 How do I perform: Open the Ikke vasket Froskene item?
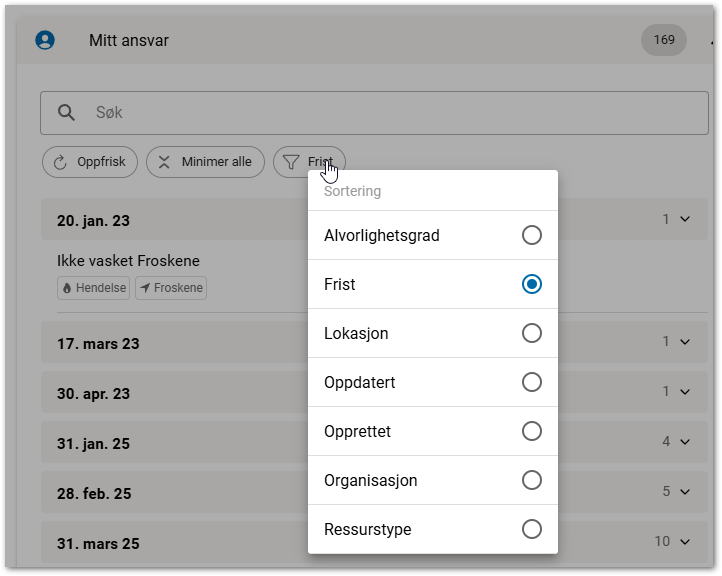coord(128,262)
